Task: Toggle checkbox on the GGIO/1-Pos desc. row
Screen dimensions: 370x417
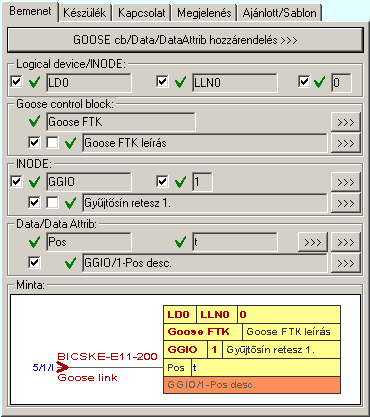Action: tap(34, 262)
